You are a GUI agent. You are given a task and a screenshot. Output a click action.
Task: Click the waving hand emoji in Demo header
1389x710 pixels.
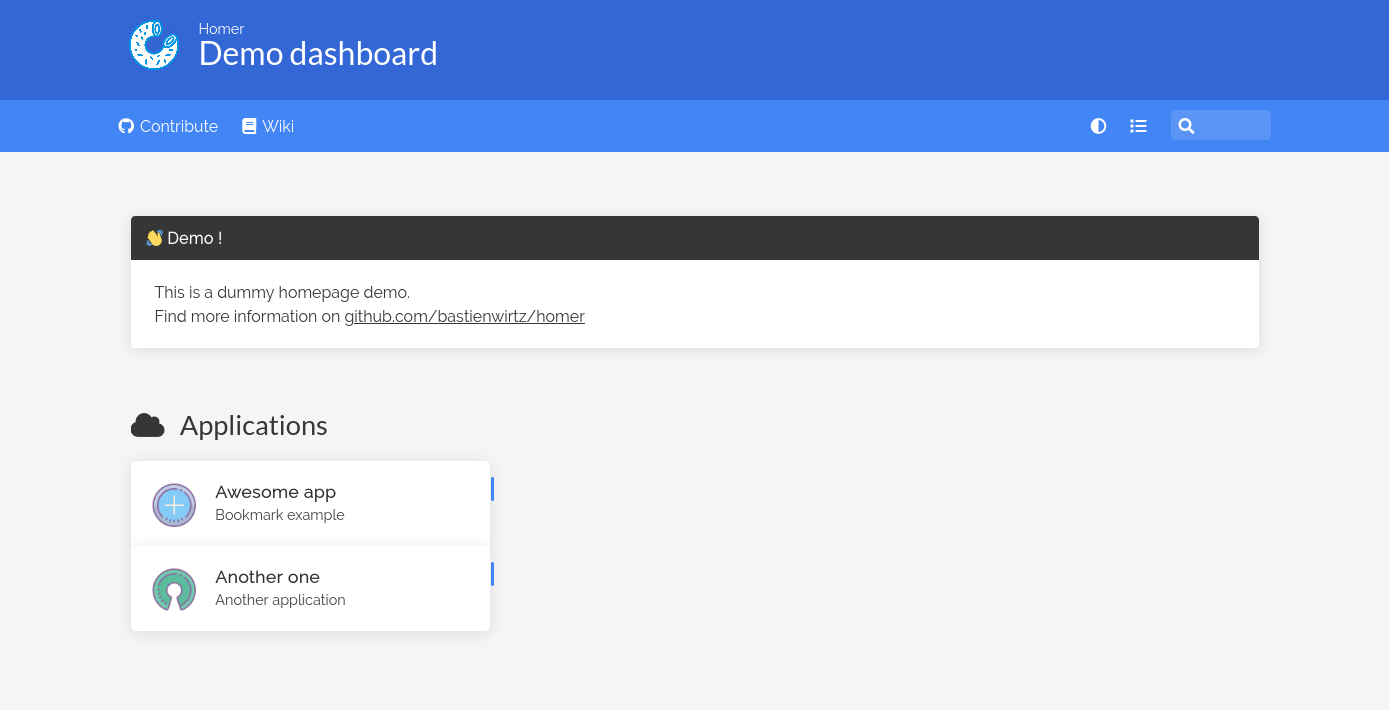click(x=154, y=238)
